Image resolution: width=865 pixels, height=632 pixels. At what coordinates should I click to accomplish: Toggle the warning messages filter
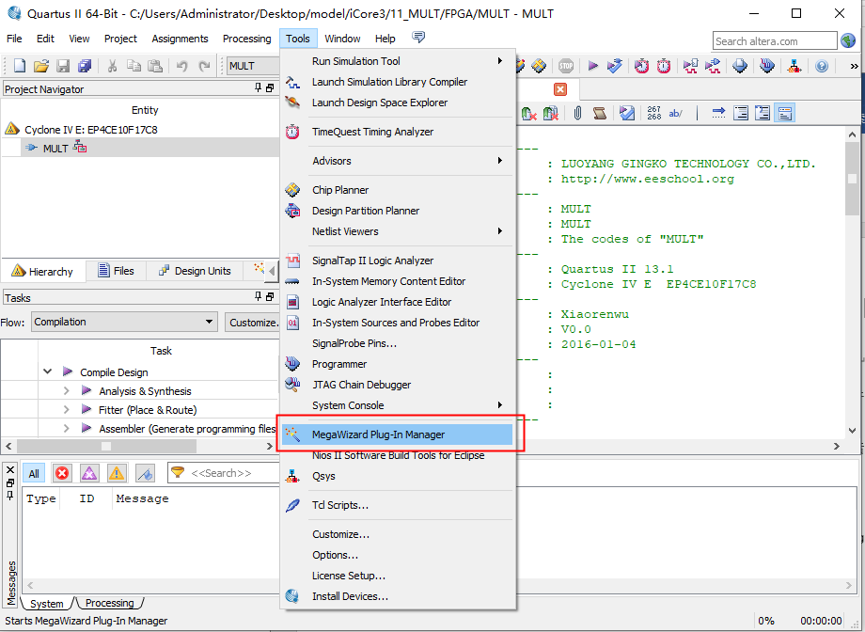117,473
